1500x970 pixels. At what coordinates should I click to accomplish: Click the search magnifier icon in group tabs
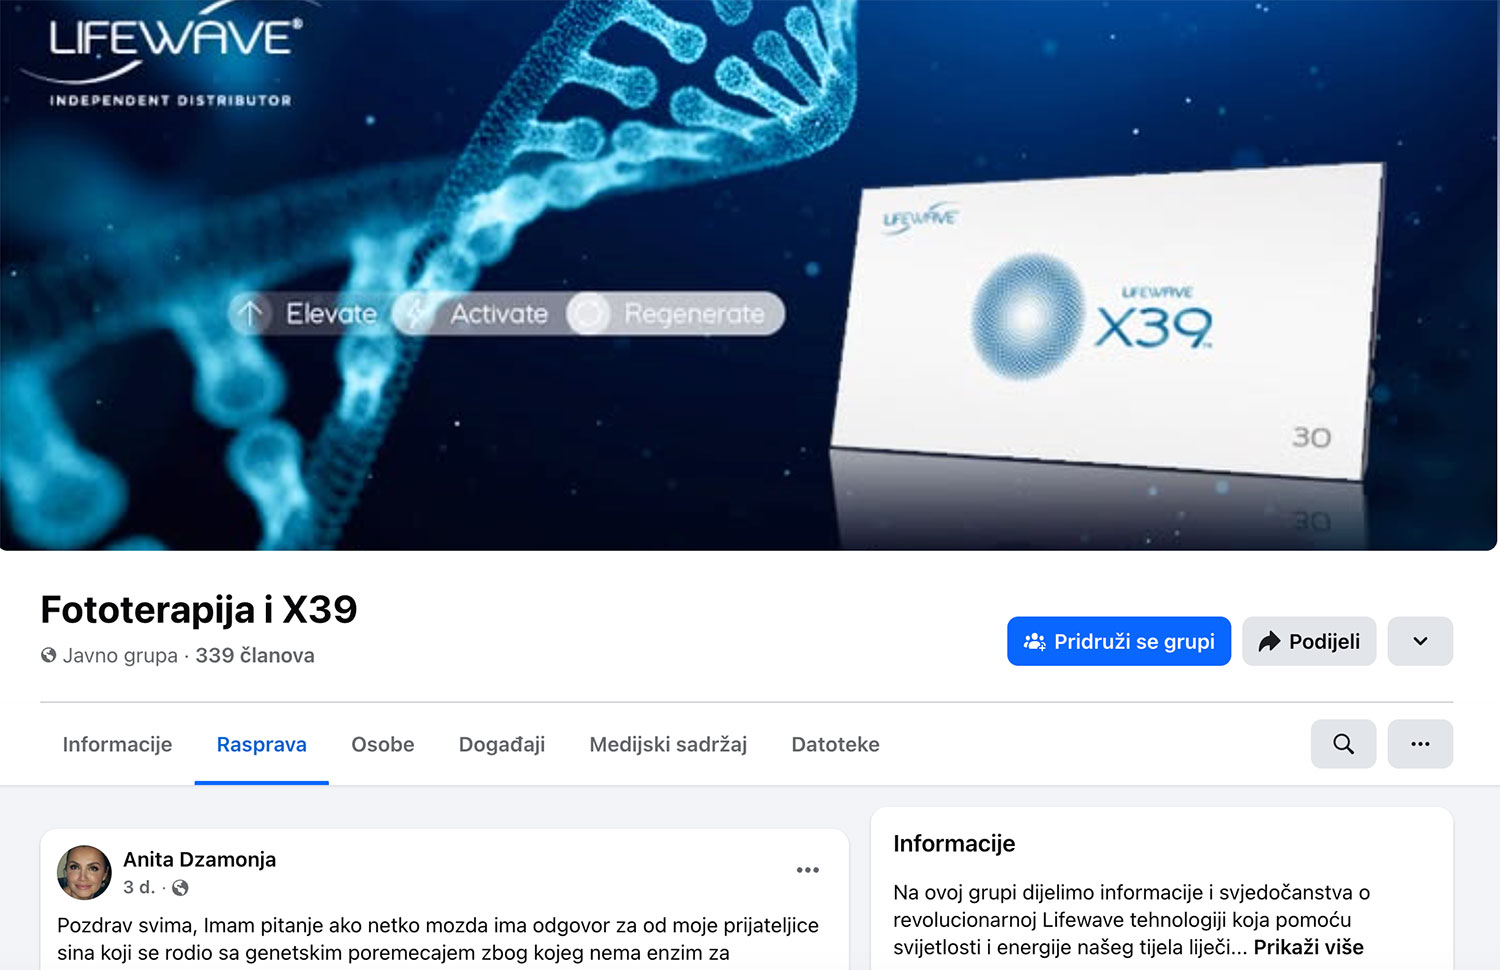[x=1343, y=744]
